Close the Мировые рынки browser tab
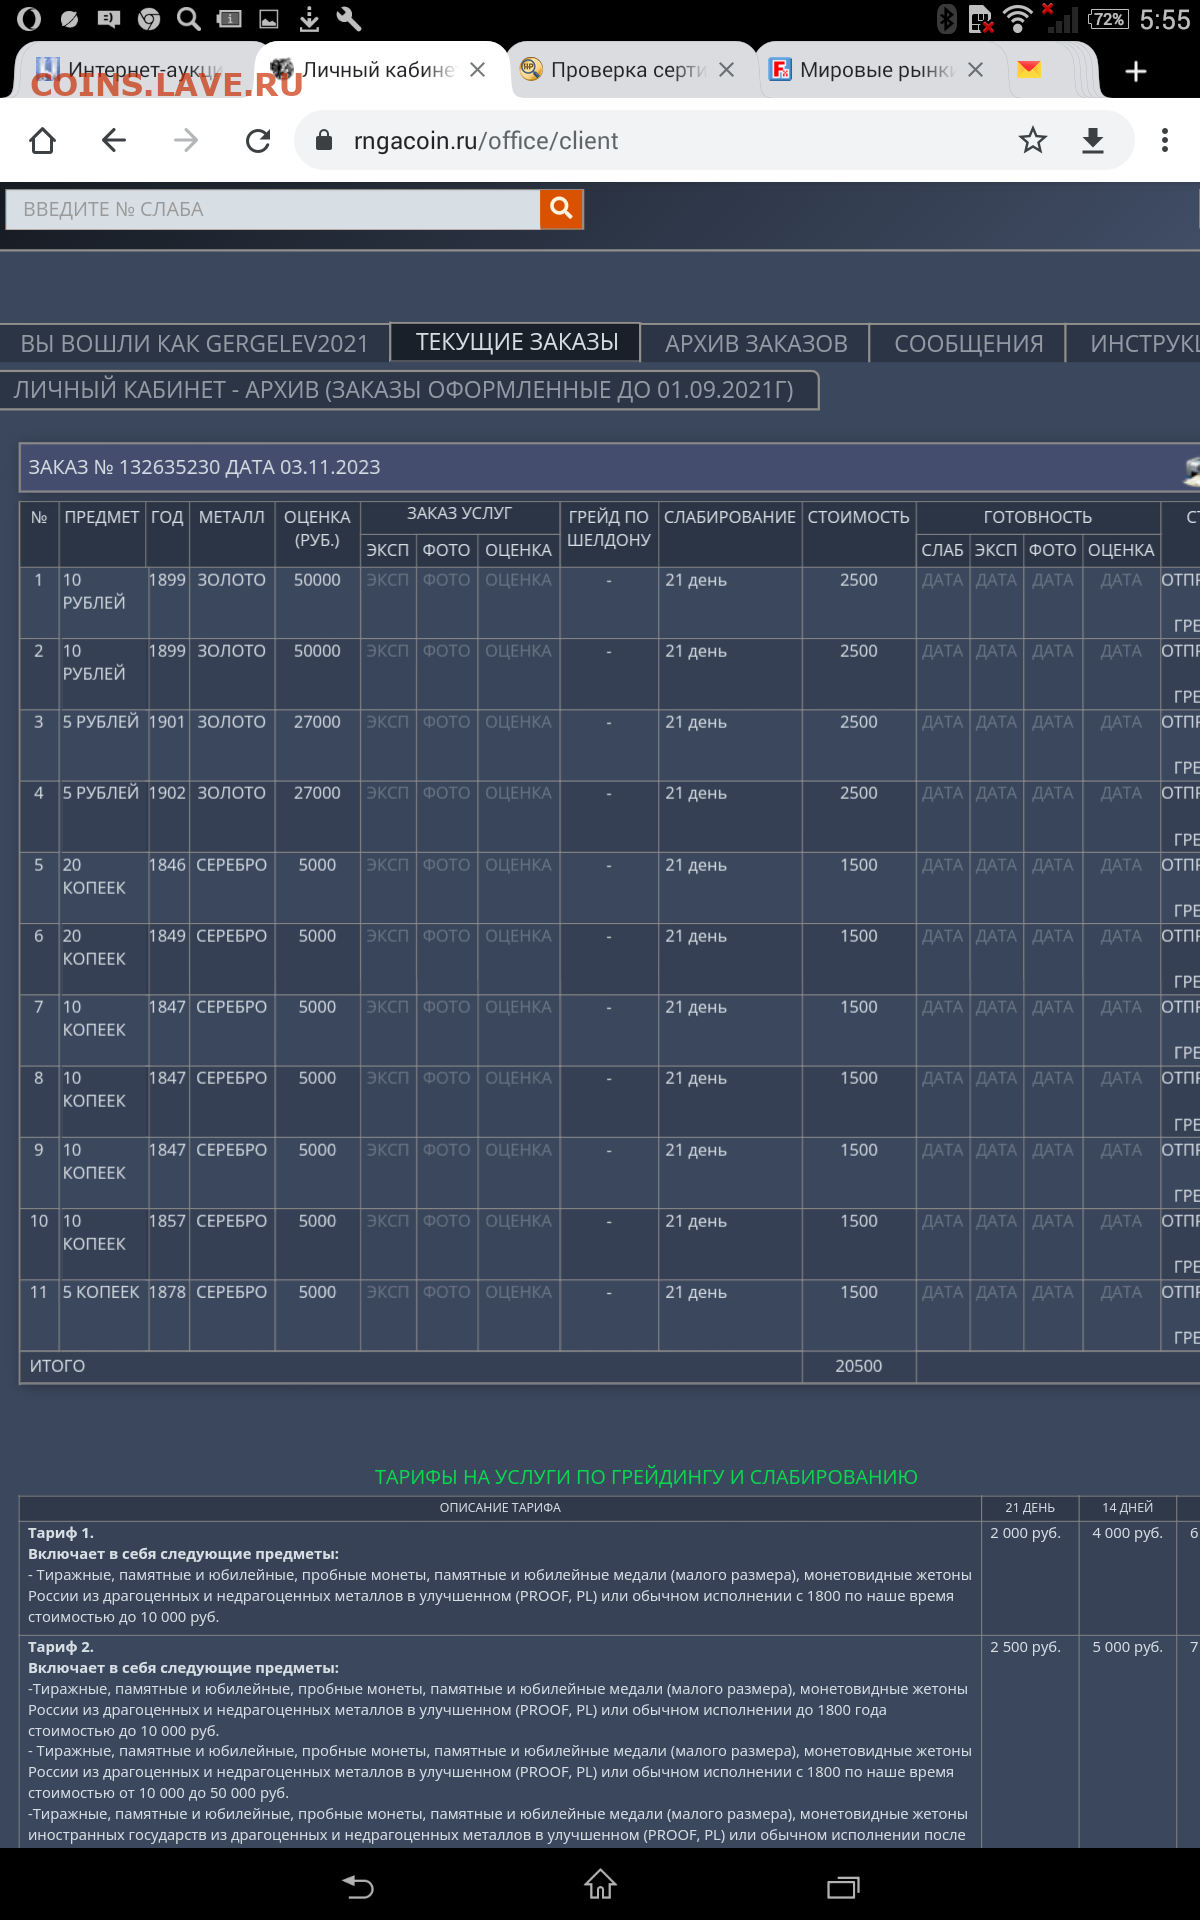 tap(976, 70)
